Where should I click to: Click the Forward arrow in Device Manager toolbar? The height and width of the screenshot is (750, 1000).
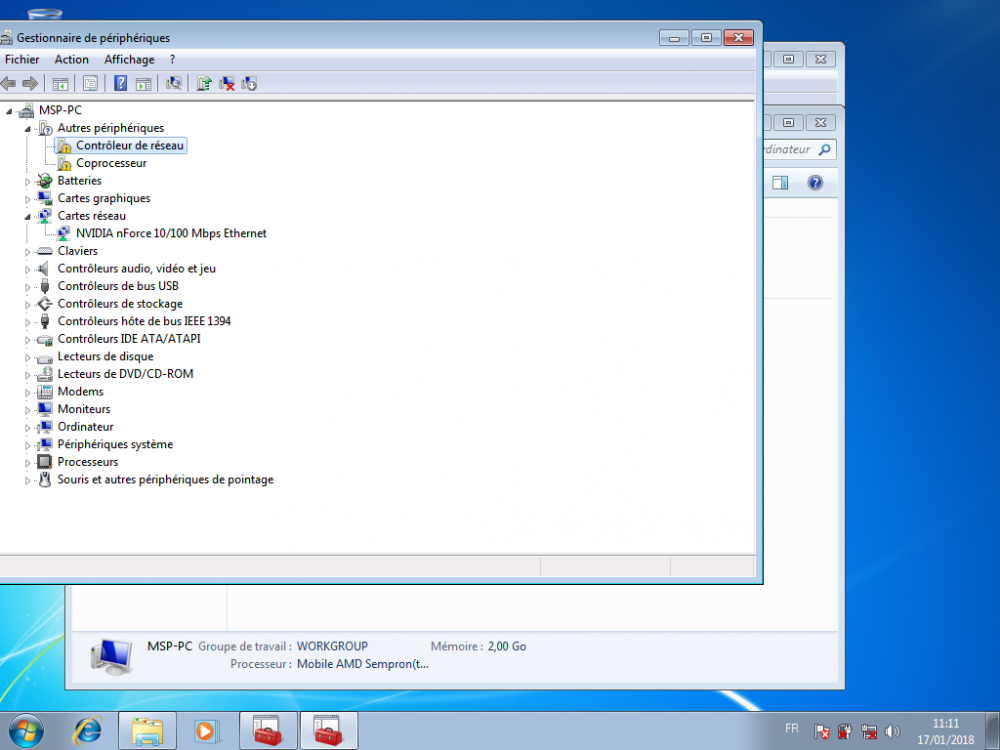pyautogui.click(x=30, y=83)
